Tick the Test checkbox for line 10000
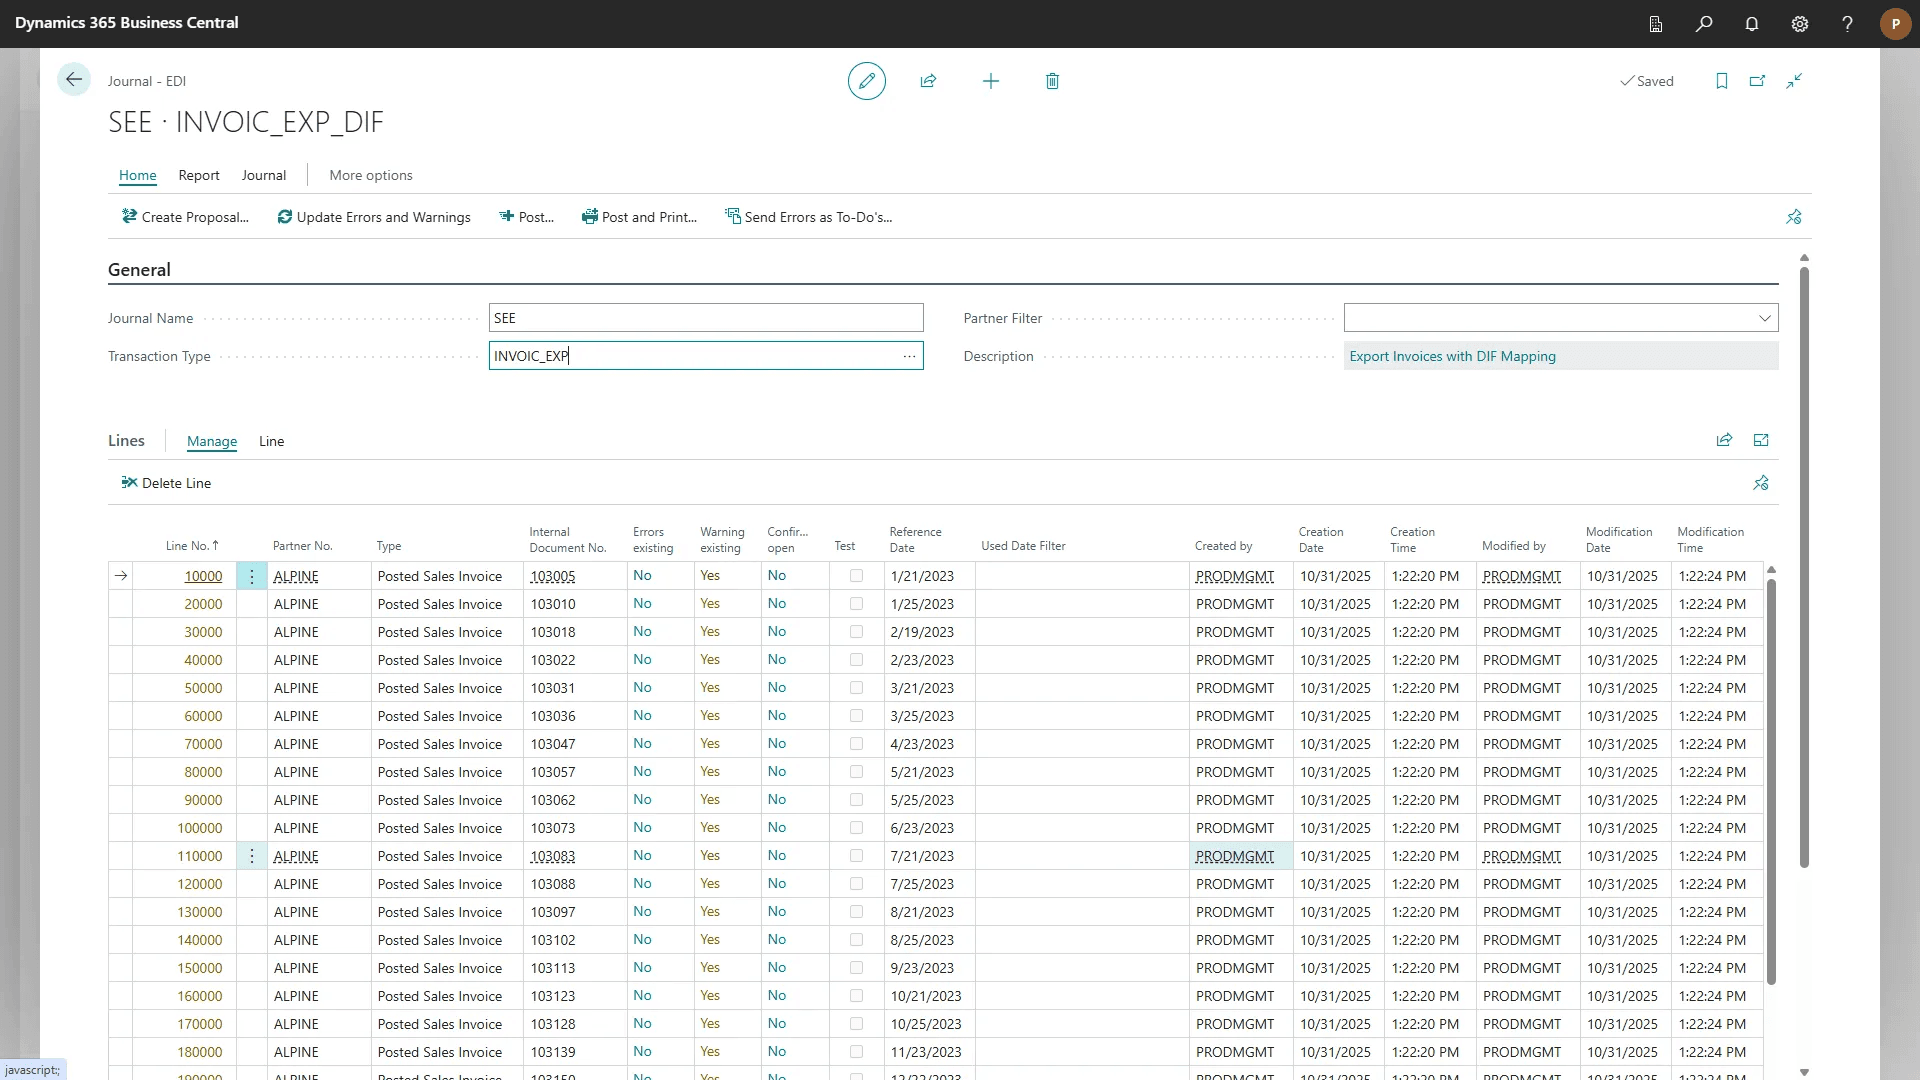Screen dimensions: 1920x1080 click(856, 576)
